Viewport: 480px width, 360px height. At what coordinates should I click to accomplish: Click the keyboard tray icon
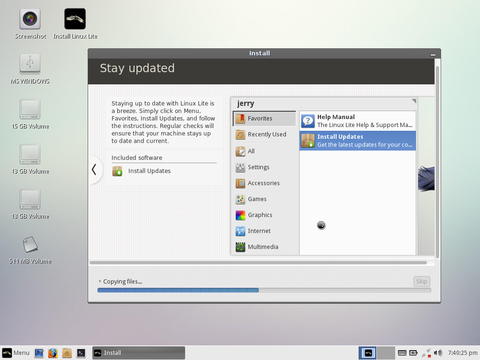(402, 353)
